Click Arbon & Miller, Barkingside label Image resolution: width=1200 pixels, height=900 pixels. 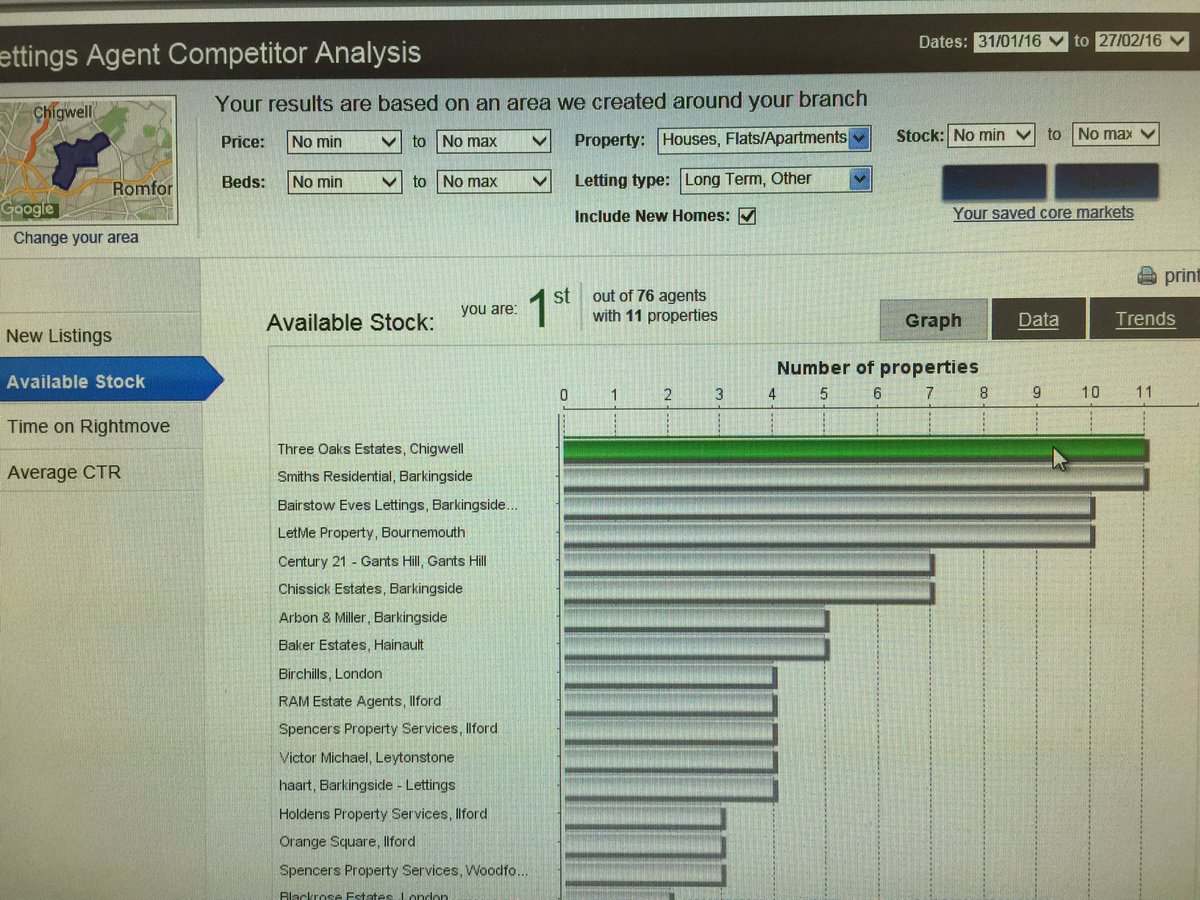click(363, 617)
